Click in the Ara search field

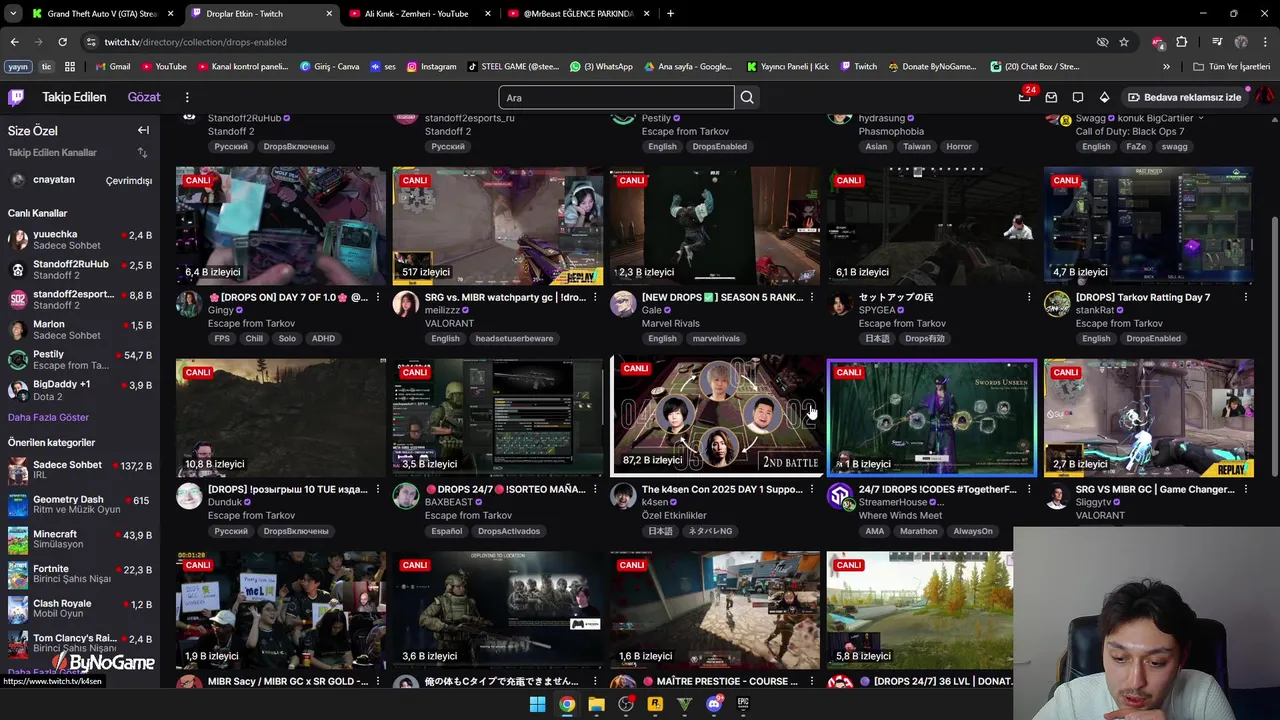(616, 97)
